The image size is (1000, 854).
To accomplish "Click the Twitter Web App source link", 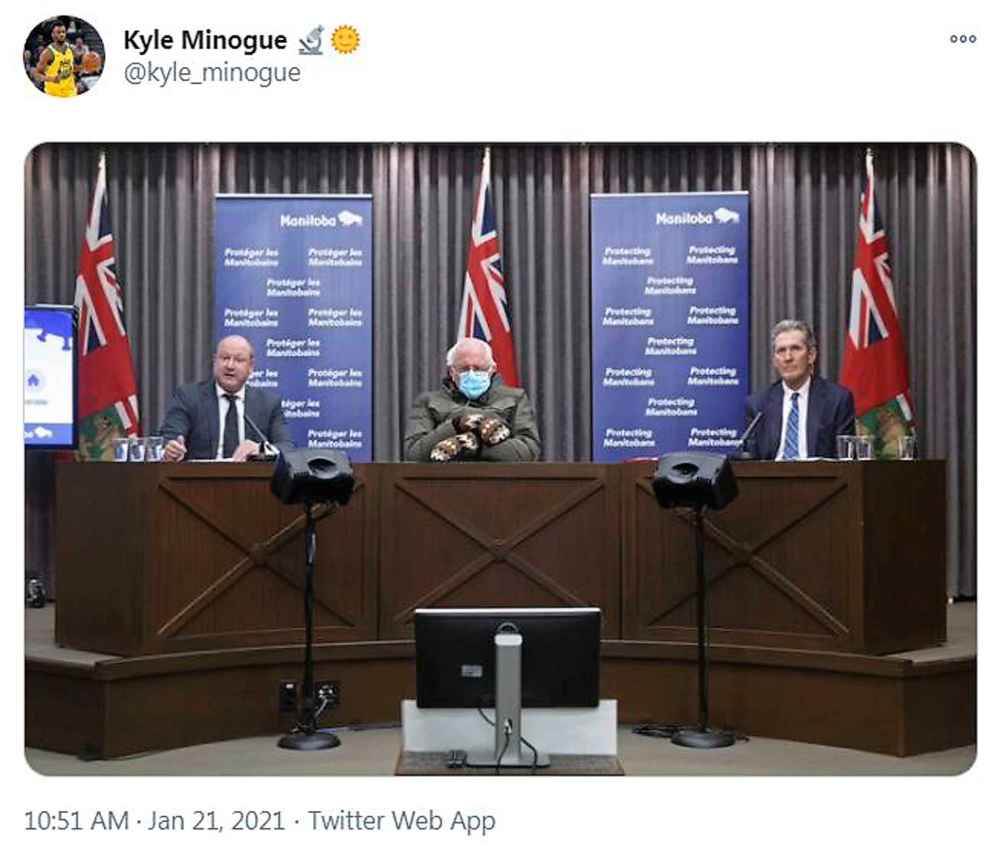I will tap(401, 821).
